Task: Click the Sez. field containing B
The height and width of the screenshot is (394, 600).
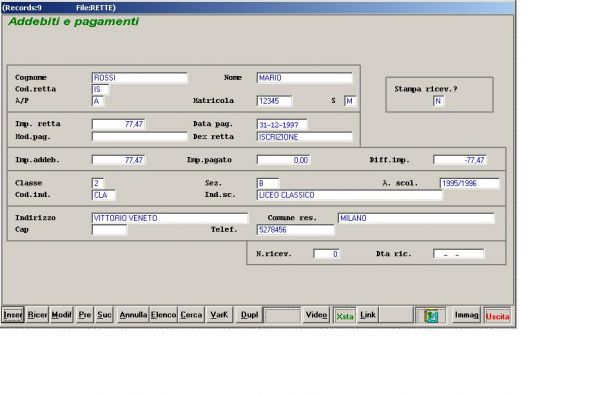Action: [268, 183]
